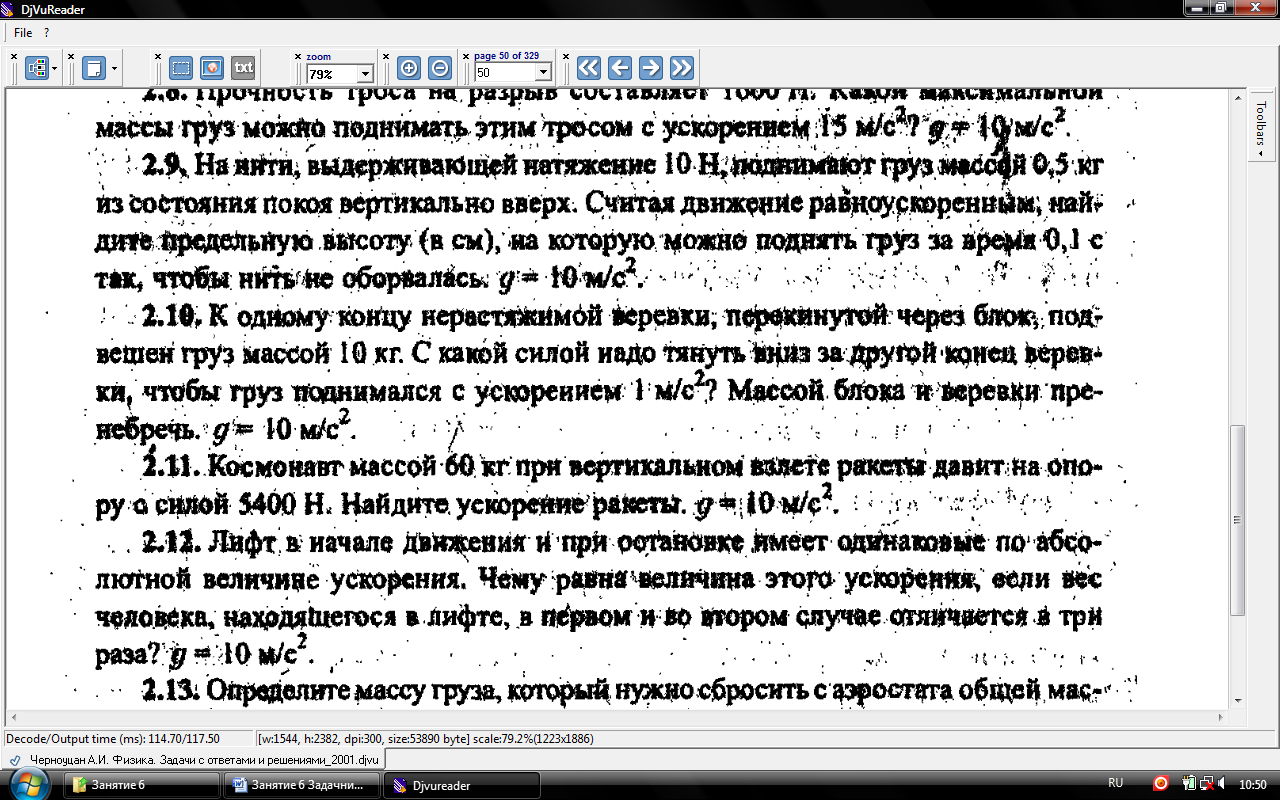1280x800 pixels.
Task: Click the vertical scrollbar up arrow
Action: (x=1238, y=96)
